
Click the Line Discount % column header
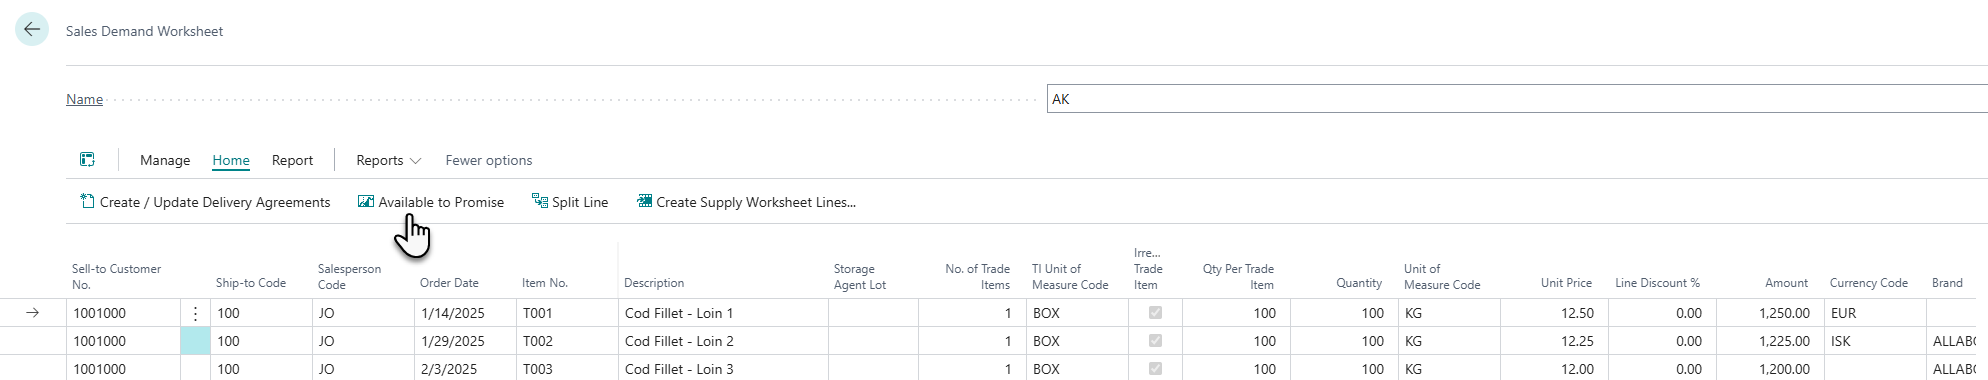tap(1657, 283)
